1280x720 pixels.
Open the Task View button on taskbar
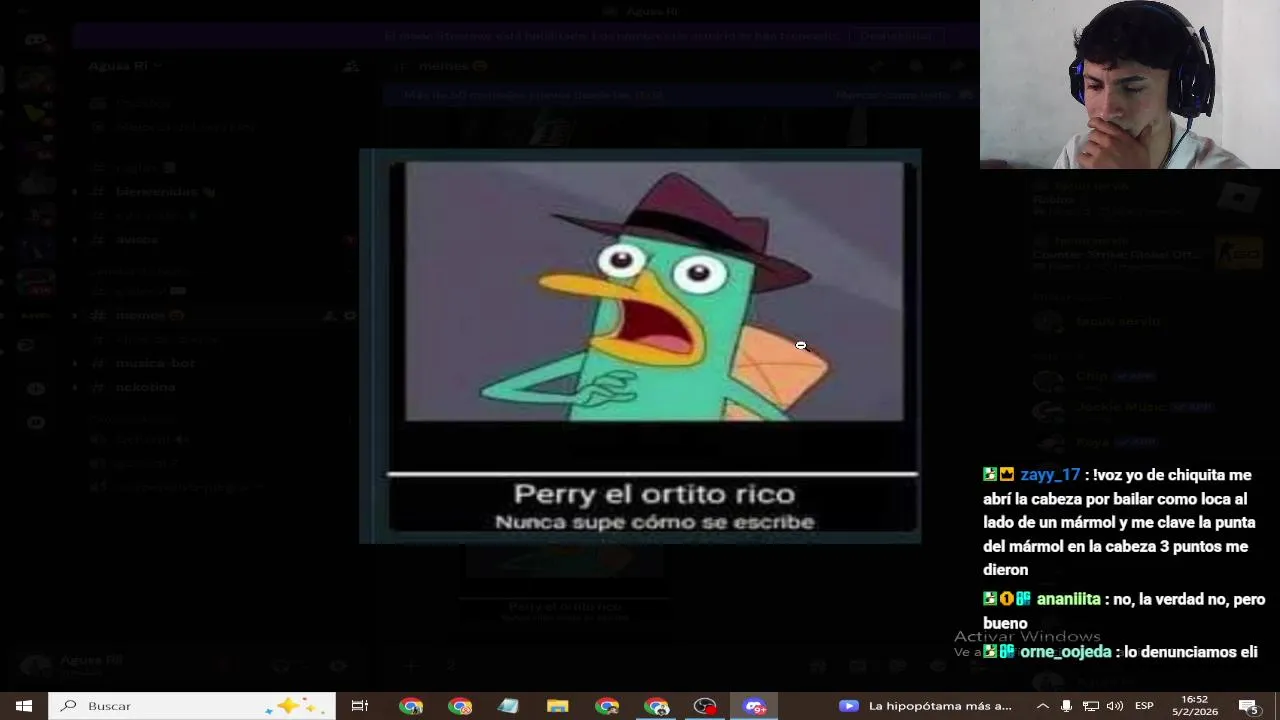(359, 706)
